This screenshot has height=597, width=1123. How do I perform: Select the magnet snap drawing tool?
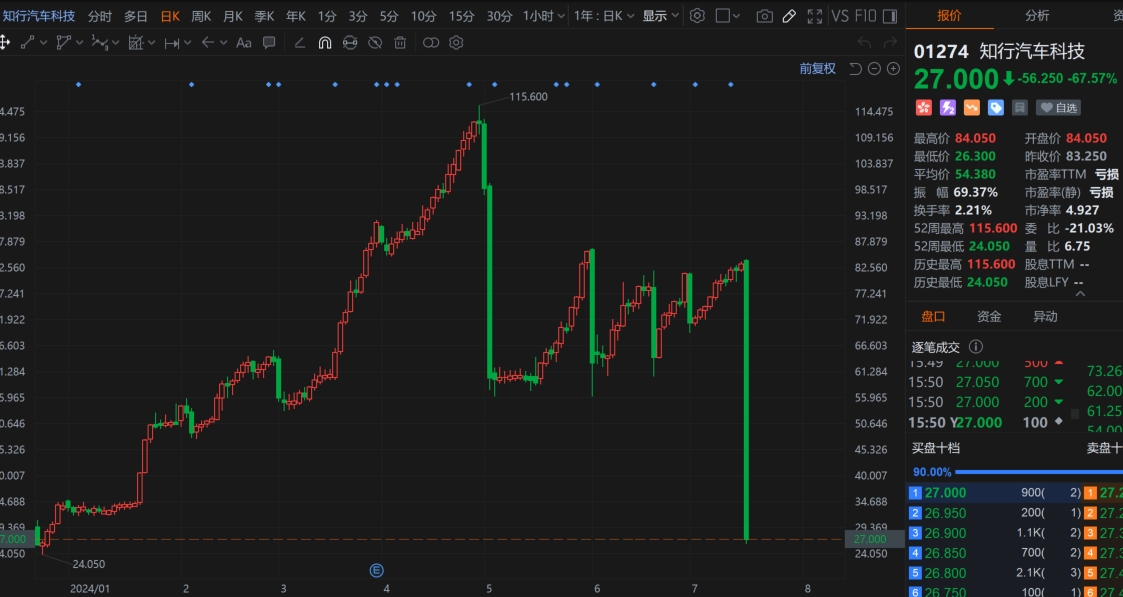(x=325, y=43)
